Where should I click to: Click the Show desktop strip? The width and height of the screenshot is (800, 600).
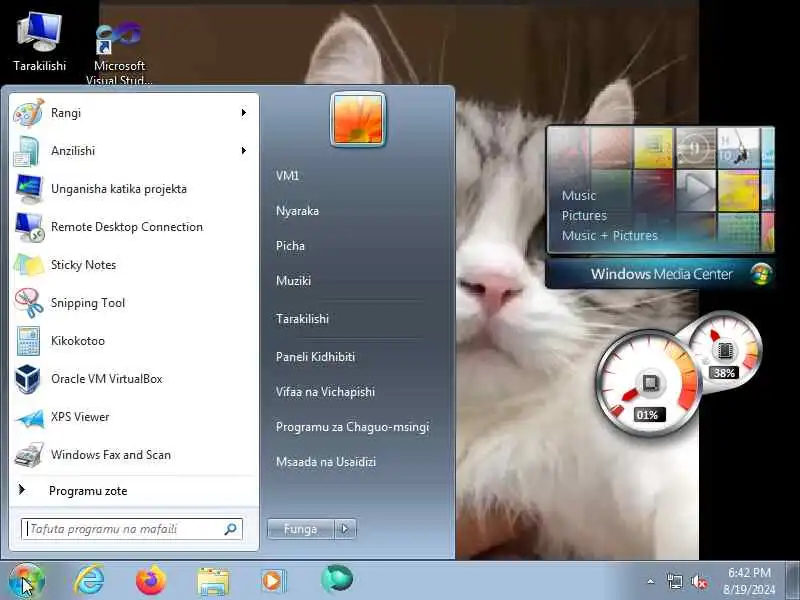[x=793, y=581]
